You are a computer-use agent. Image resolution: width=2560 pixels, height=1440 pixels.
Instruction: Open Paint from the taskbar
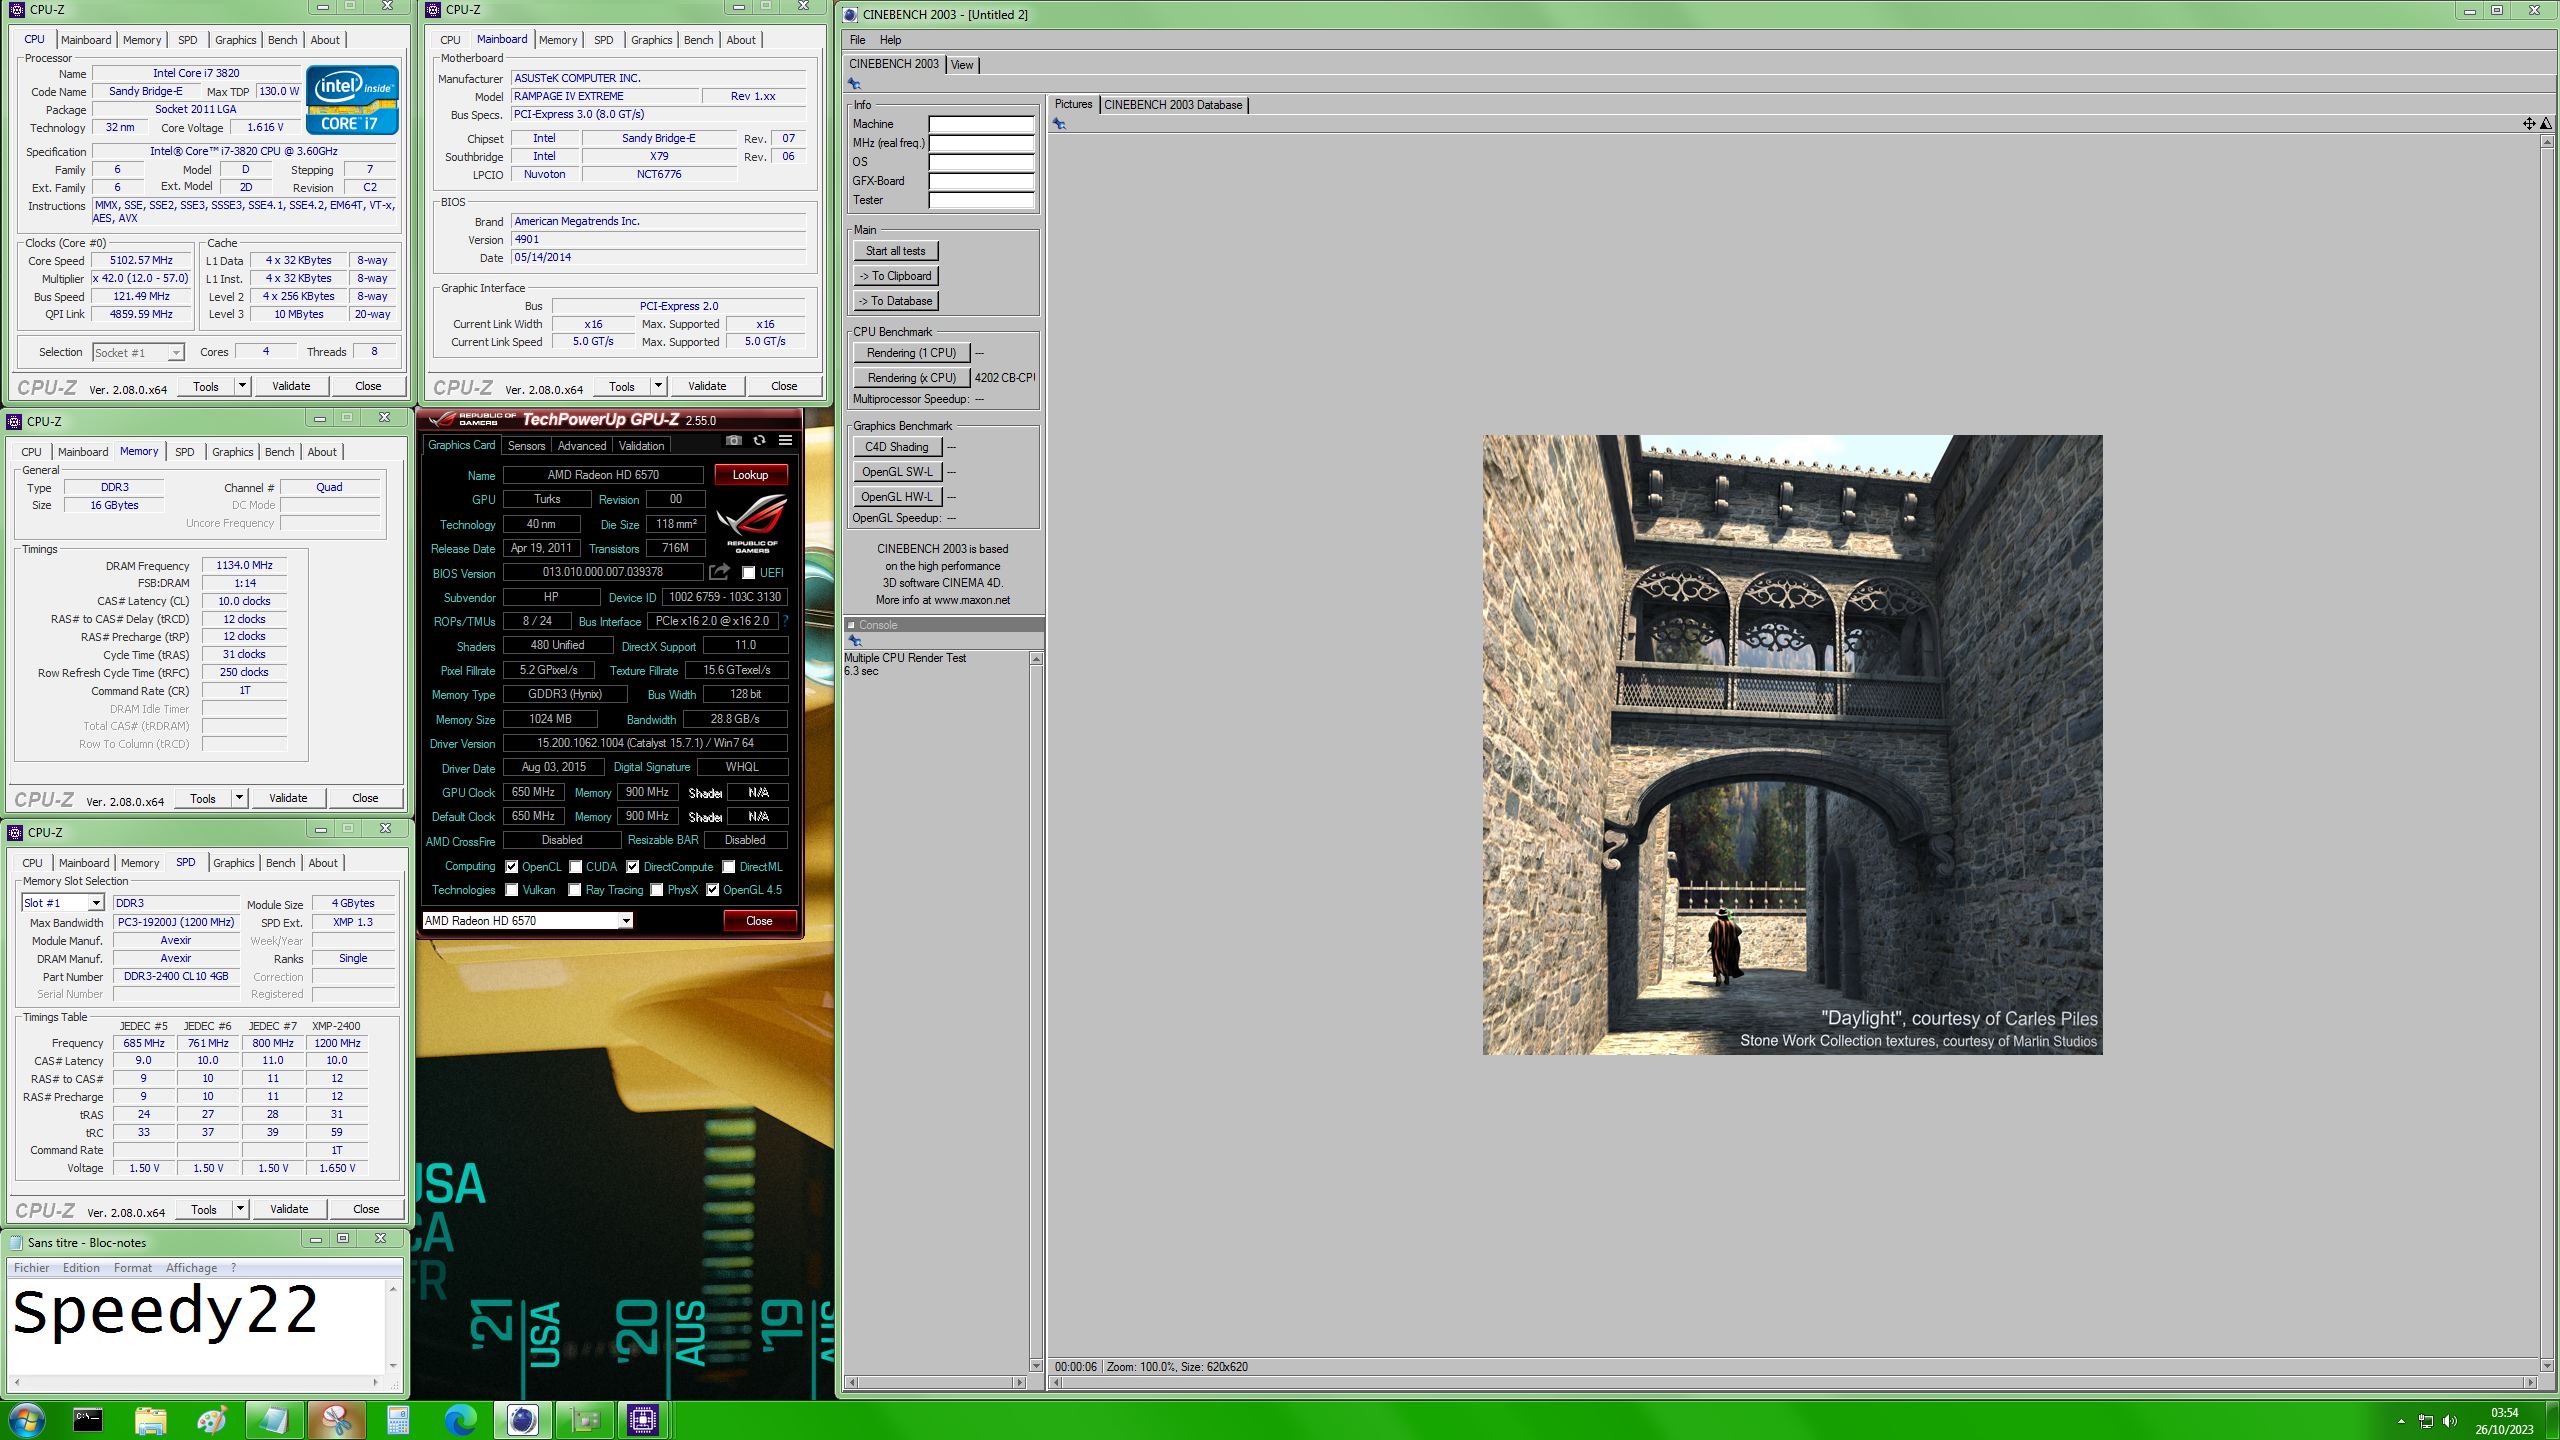[x=212, y=1419]
